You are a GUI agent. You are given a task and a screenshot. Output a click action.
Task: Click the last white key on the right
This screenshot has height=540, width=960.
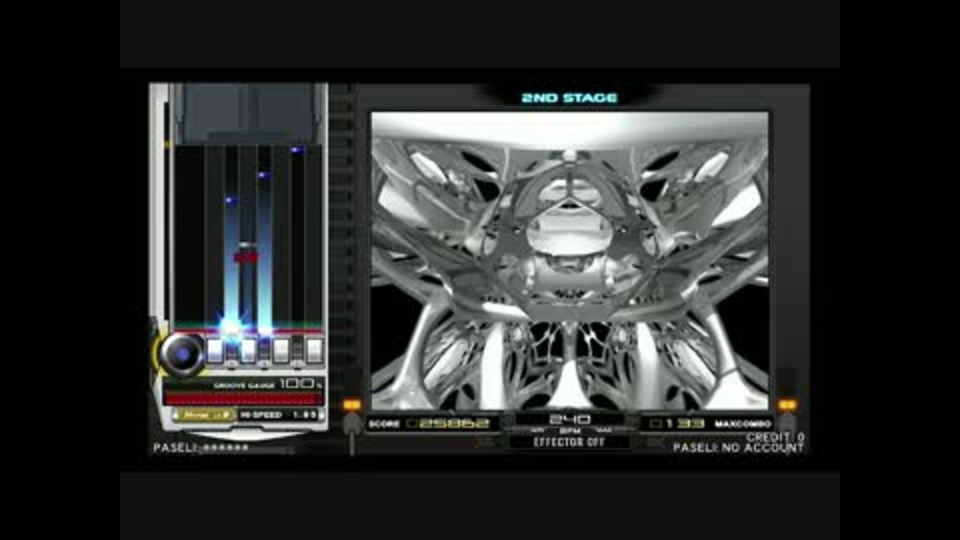click(x=314, y=351)
